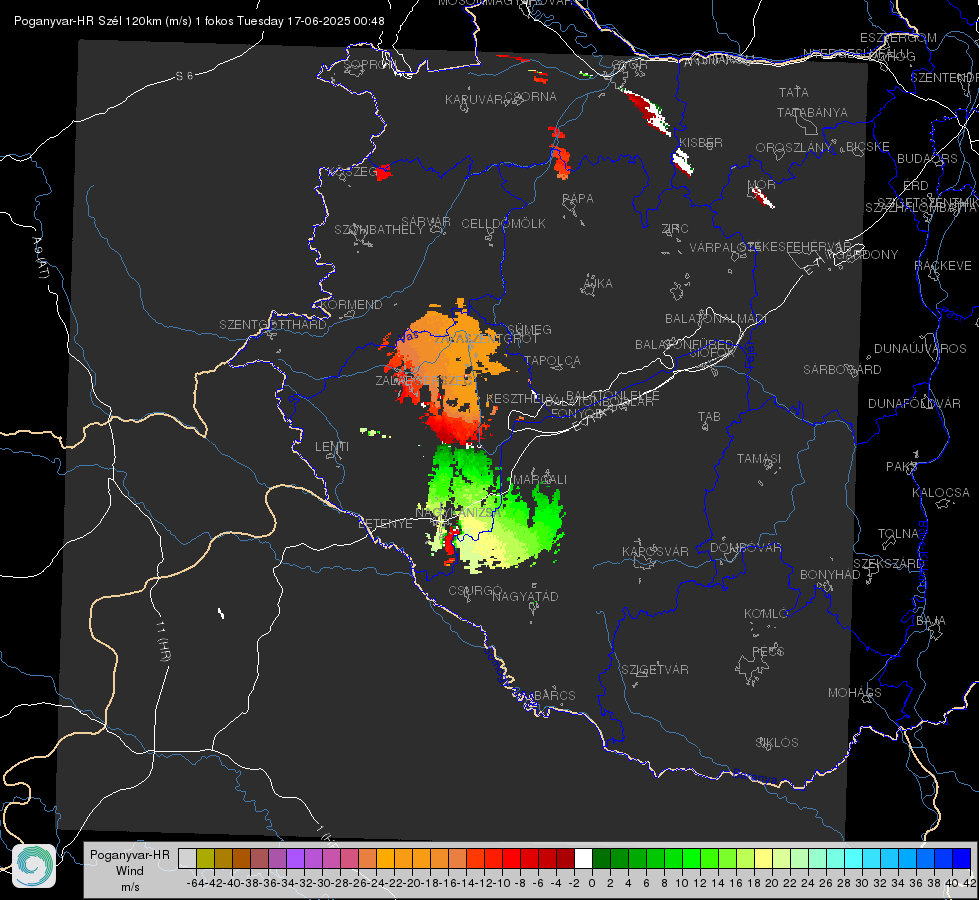Select the purple swatch between -34 and -32
The image size is (979, 900).
(295, 858)
